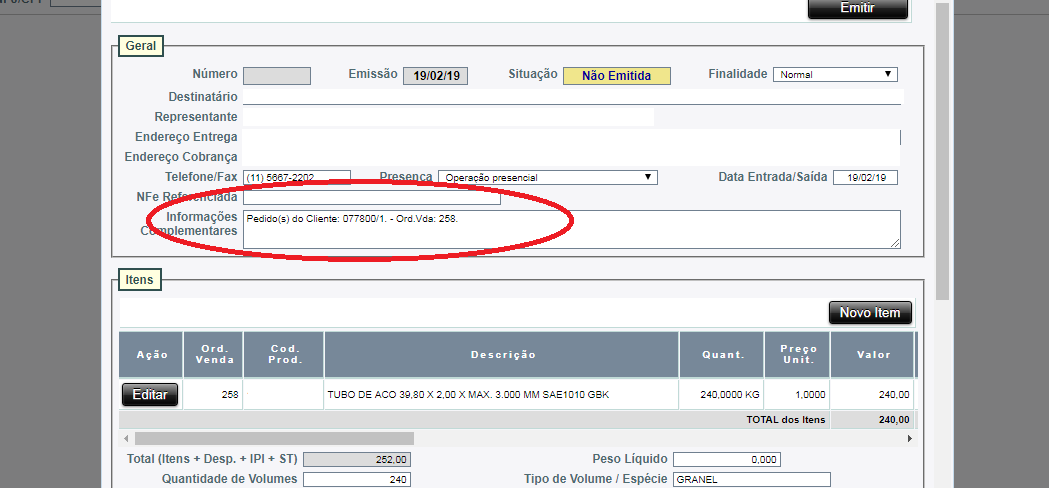Click the Novo Item button
Viewport: 1049px width, 488px height.
click(870, 313)
